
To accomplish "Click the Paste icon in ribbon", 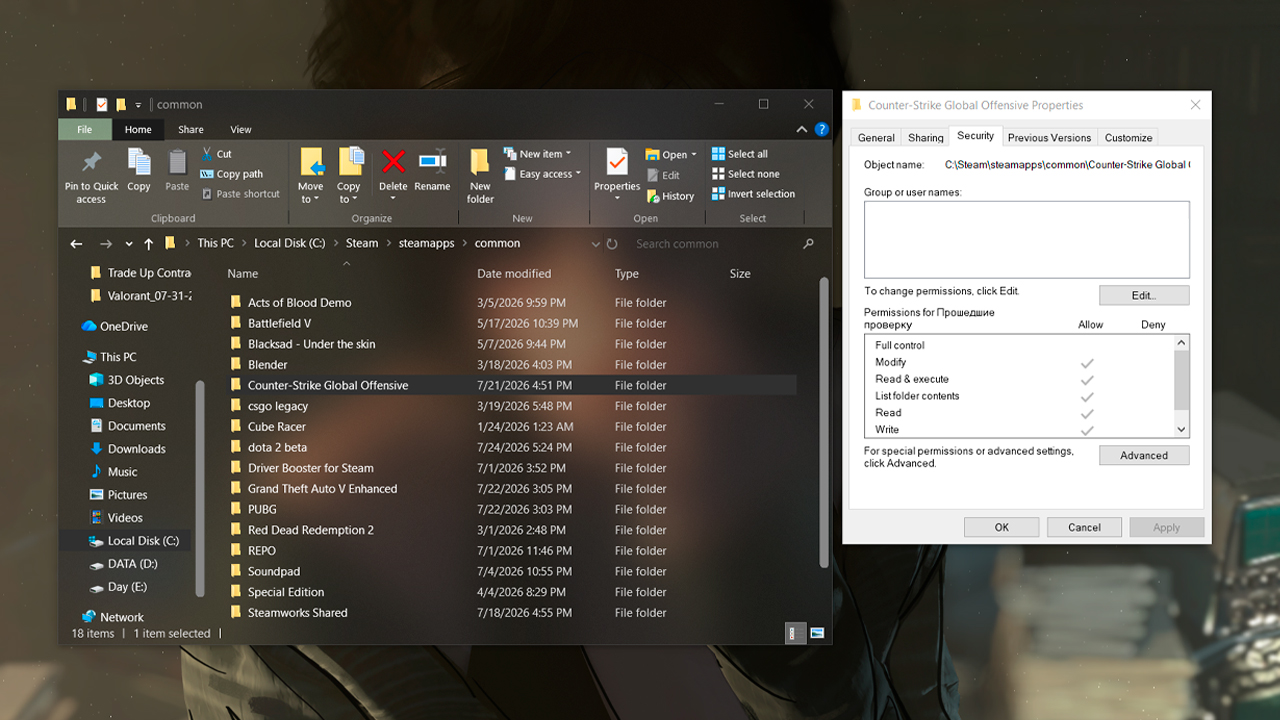I will (x=177, y=161).
